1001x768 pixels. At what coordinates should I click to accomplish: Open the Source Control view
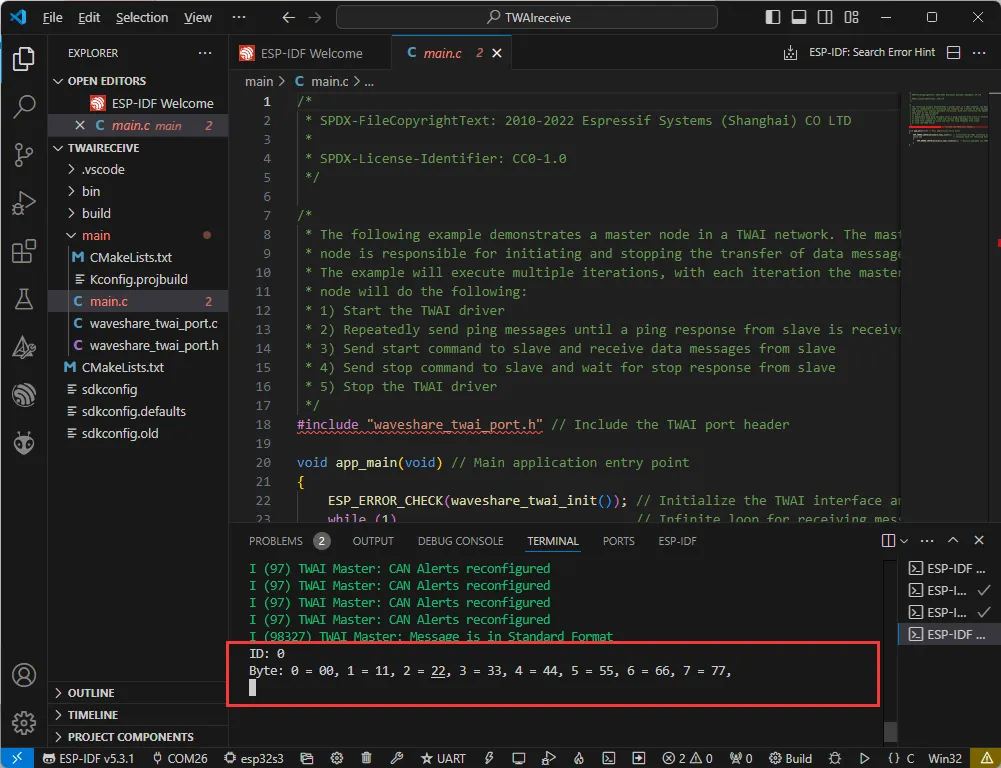pos(23,152)
